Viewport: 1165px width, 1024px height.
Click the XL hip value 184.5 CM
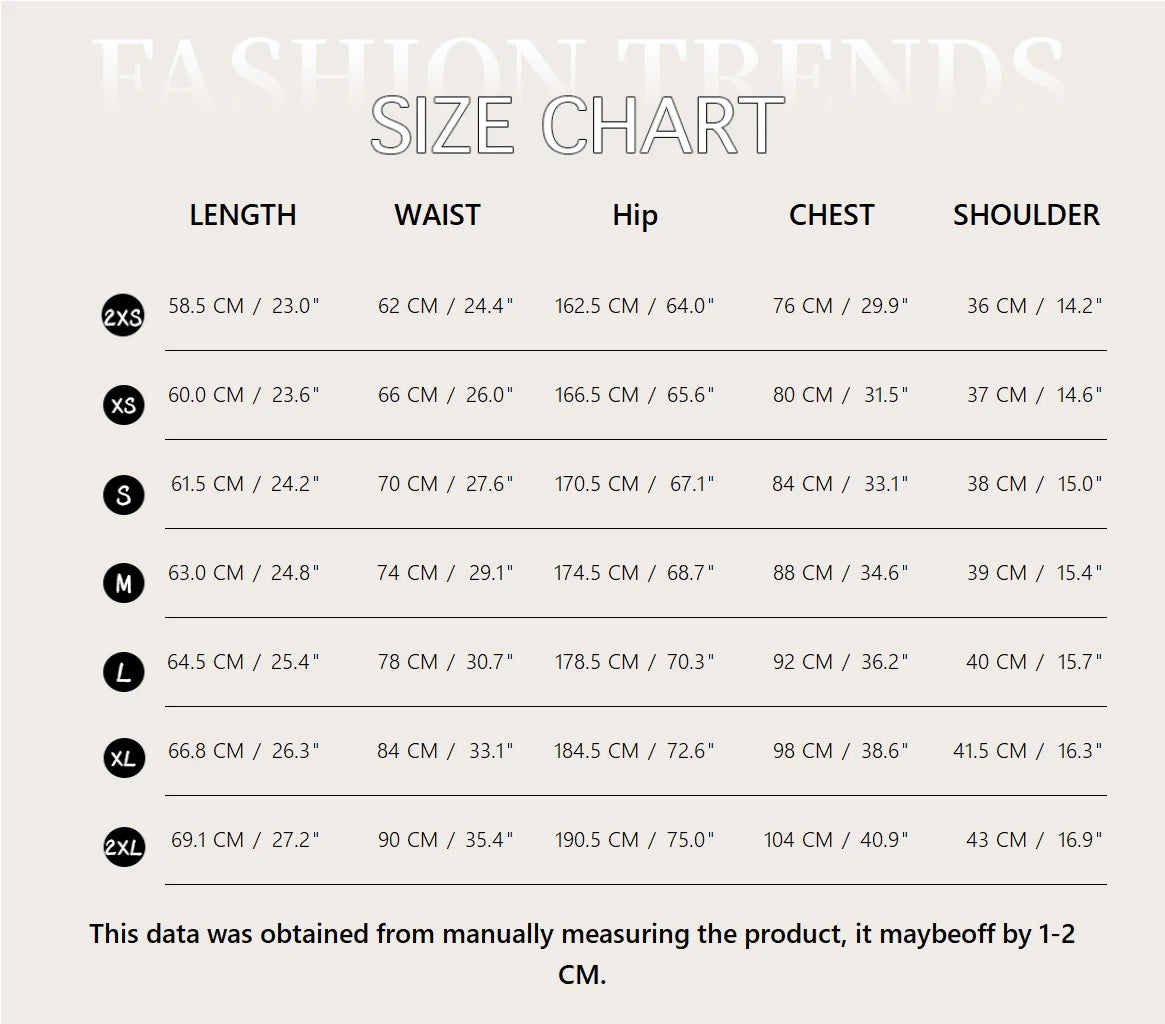tap(596, 751)
